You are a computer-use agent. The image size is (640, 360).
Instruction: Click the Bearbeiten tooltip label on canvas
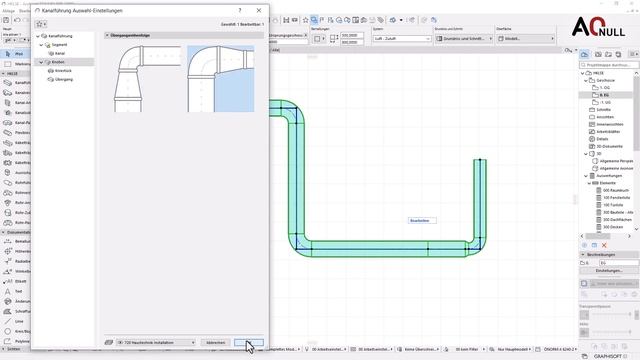[422, 221]
